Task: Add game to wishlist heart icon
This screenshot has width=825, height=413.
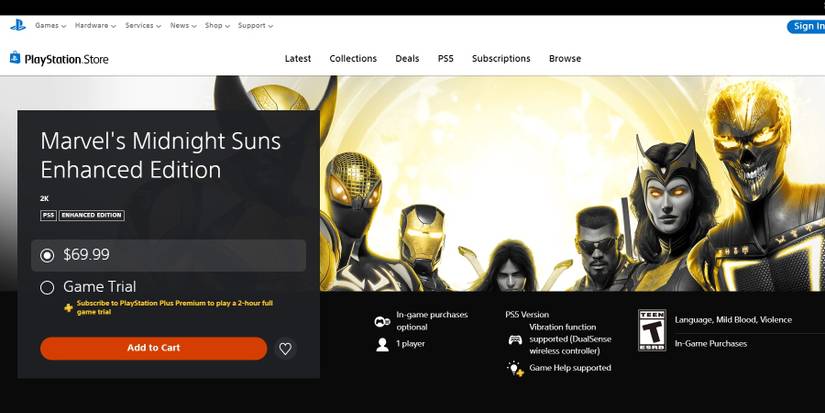Action: pos(285,348)
